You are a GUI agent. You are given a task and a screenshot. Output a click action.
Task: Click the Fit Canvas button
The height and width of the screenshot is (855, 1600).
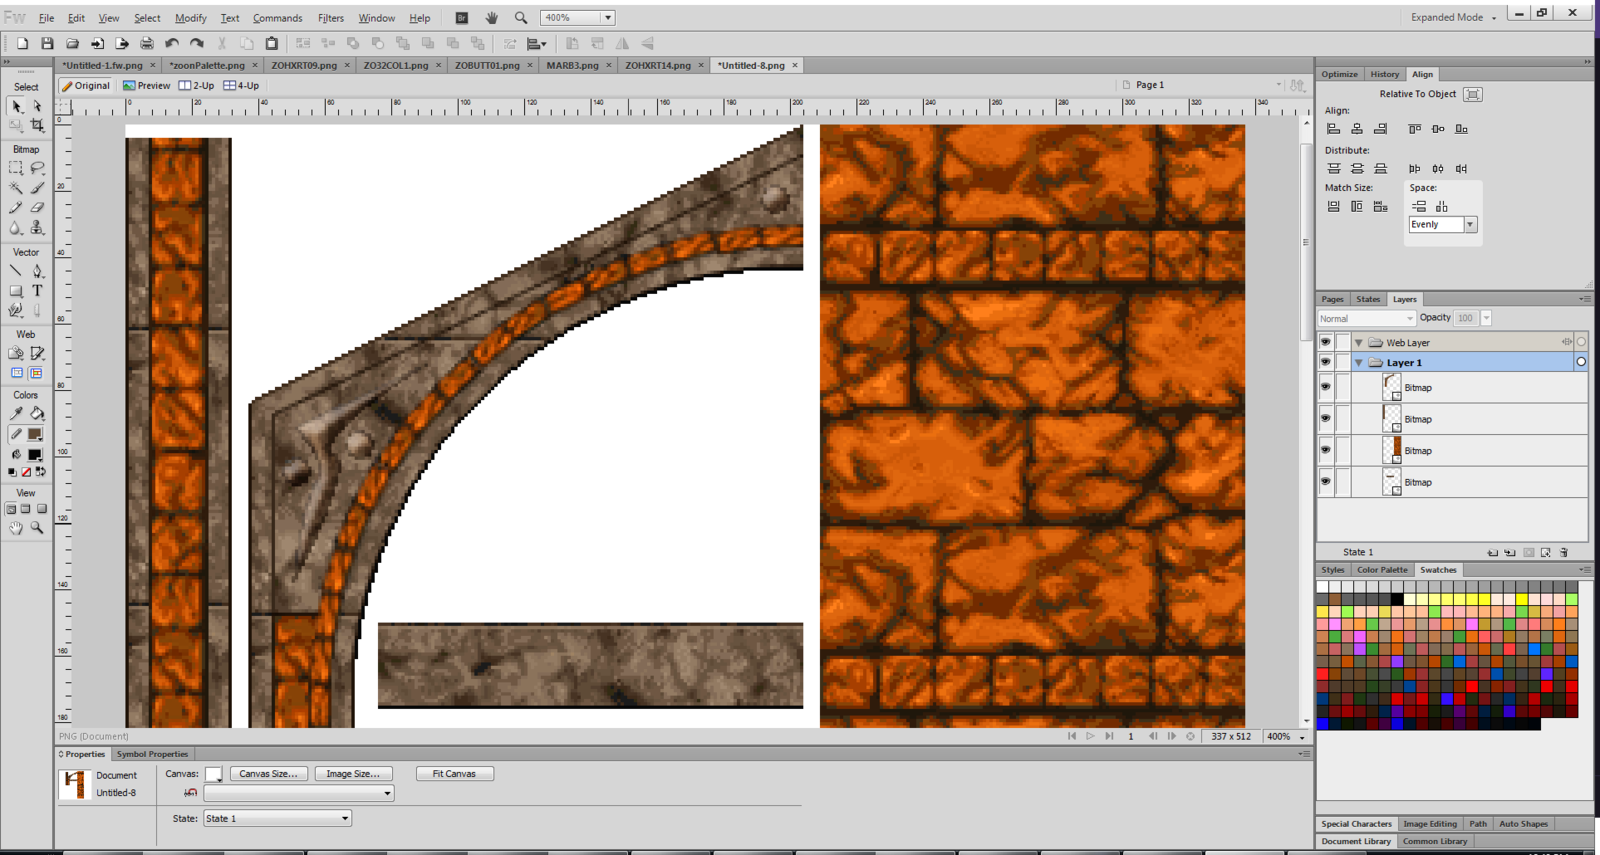(454, 774)
